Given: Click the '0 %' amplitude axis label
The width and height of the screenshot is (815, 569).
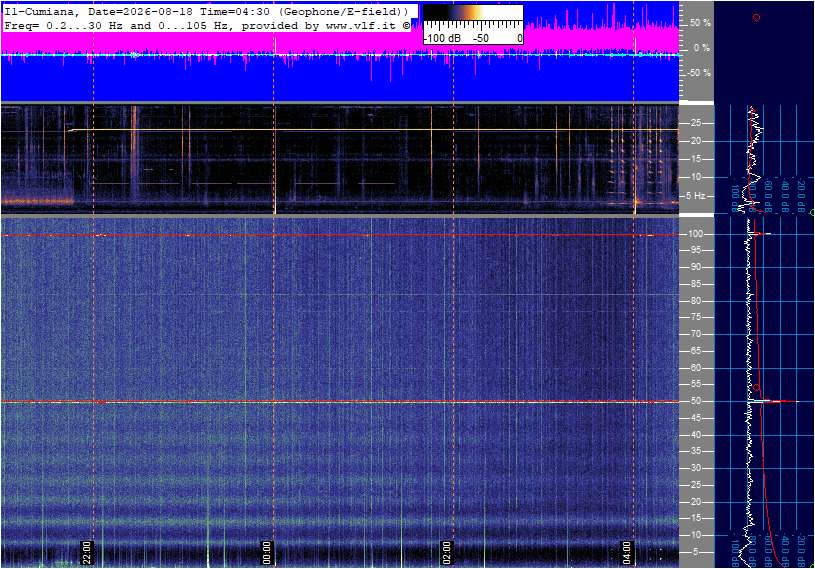Looking at the screenshot, I should (701, 48).
